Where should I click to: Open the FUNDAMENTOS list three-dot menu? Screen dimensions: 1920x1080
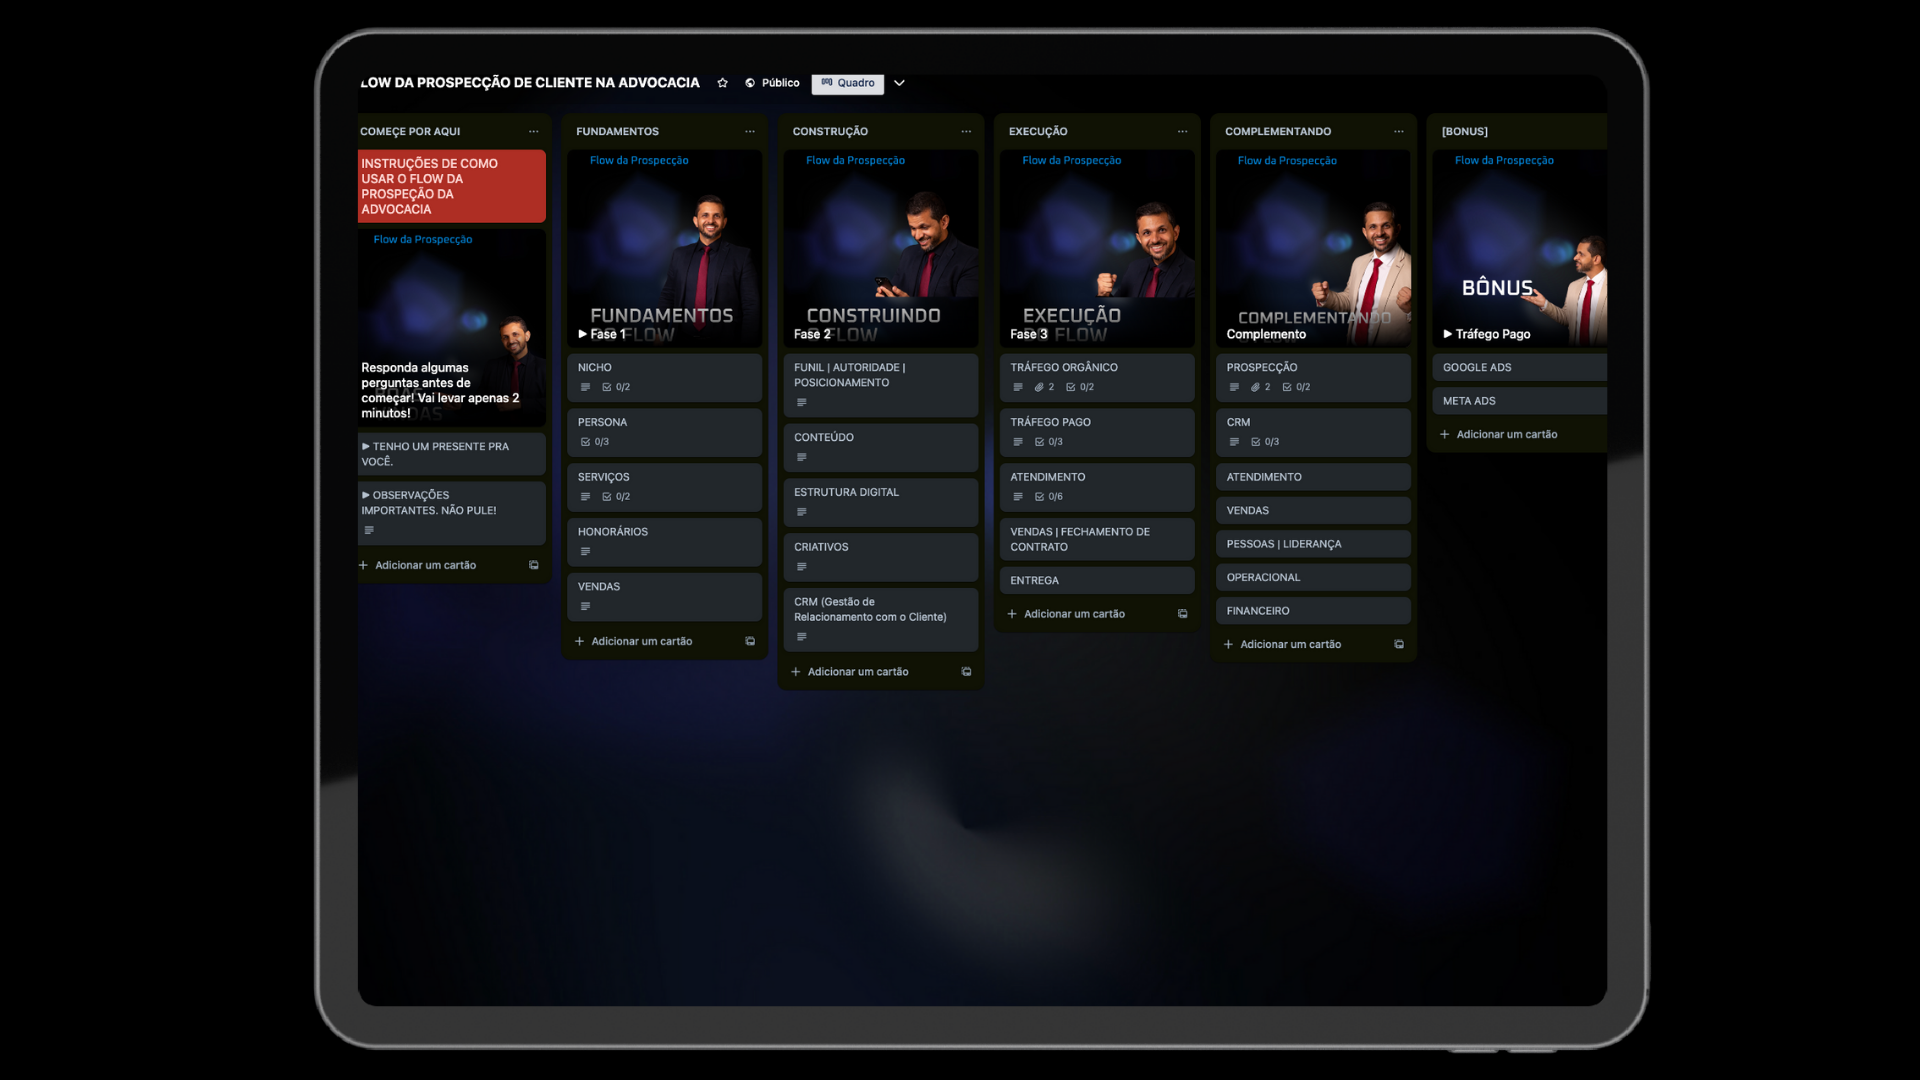tap(750, 132)
